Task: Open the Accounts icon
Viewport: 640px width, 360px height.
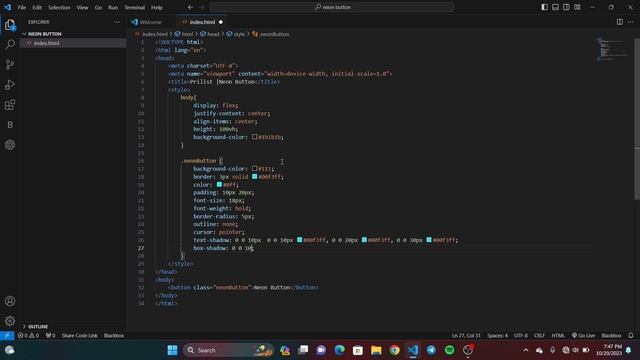Action: pyautogui.click(x=10, y=301)
